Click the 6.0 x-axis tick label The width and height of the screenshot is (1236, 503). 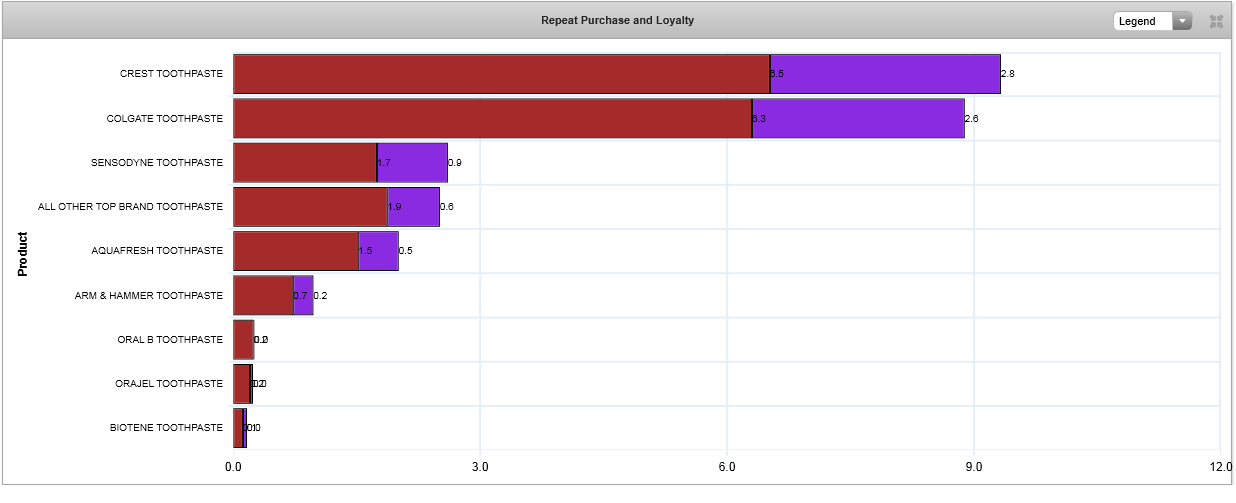pyautogui.click(x=727, y=468)
